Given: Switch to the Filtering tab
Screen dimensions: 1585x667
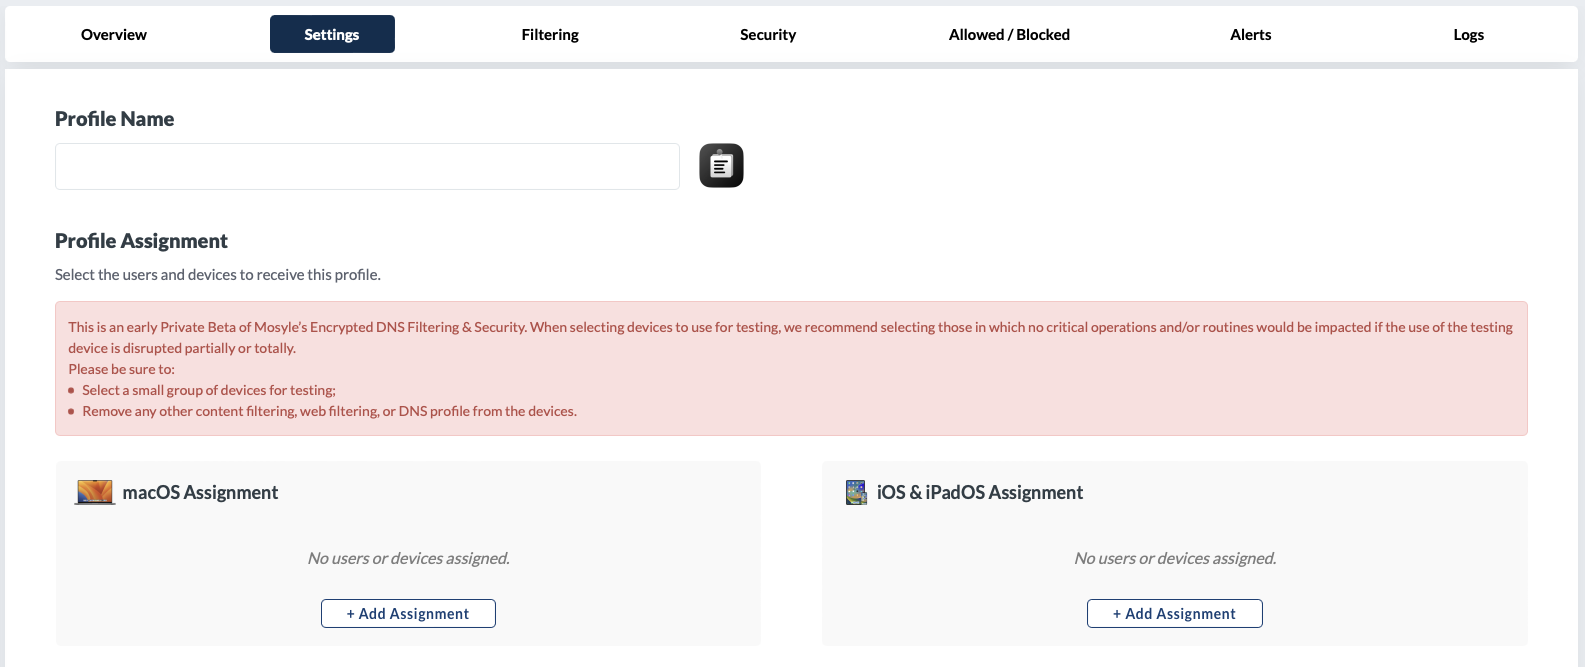Looking at the screenshot, I should click(x=550, y=35).
